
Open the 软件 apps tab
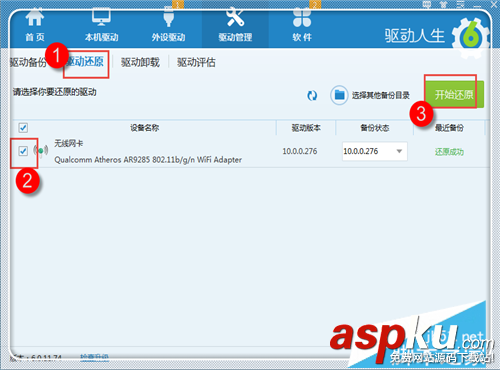[x=302, y=26]
